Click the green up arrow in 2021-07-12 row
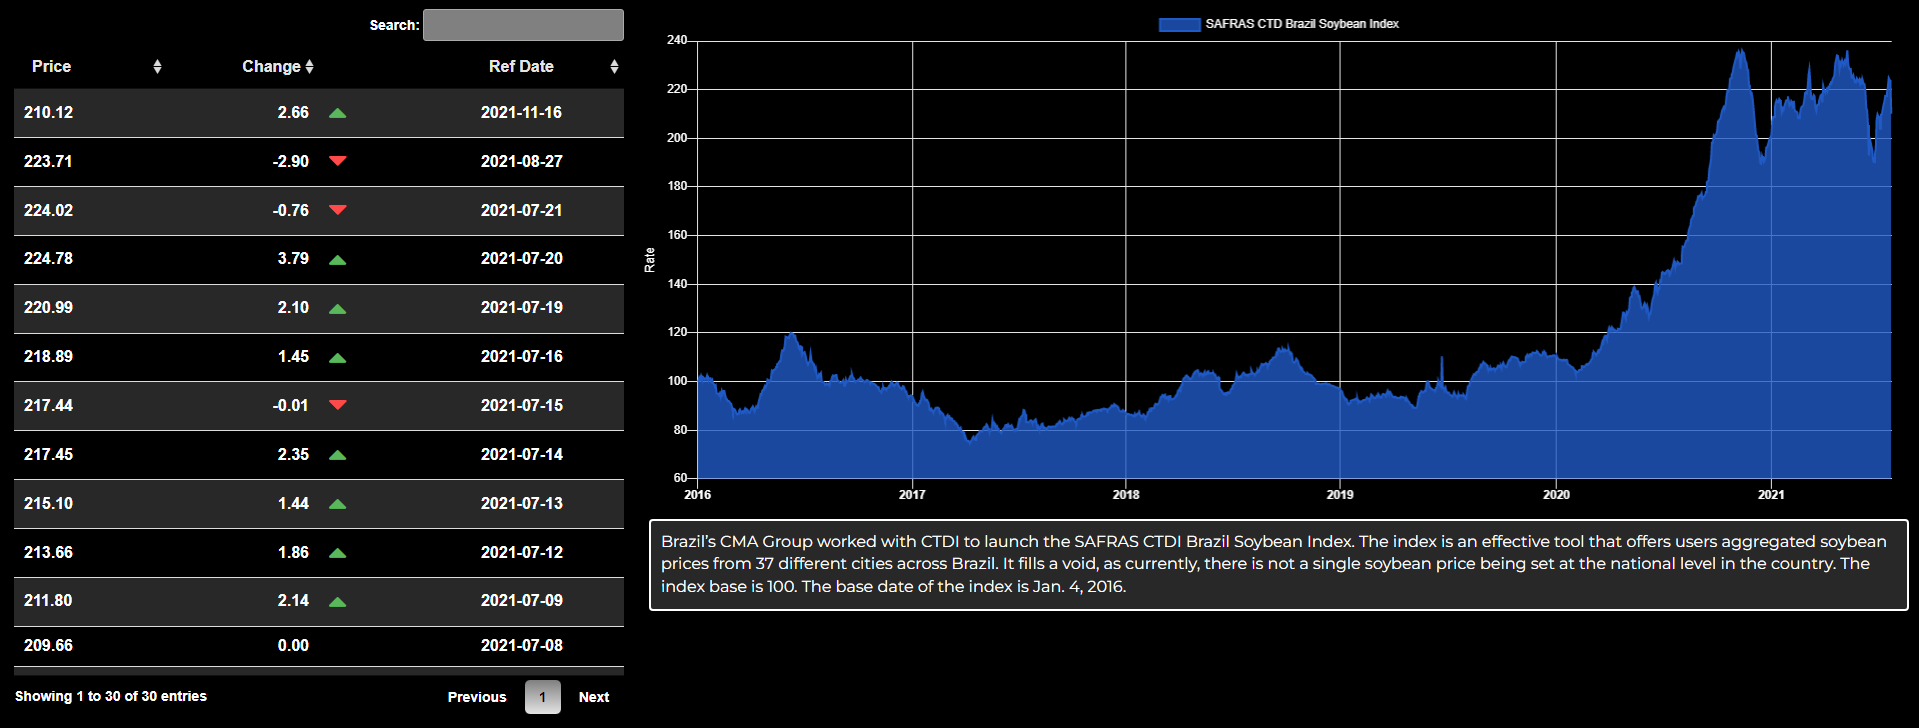This screenshot has width=1919, height=728. (x=338, y=552)
